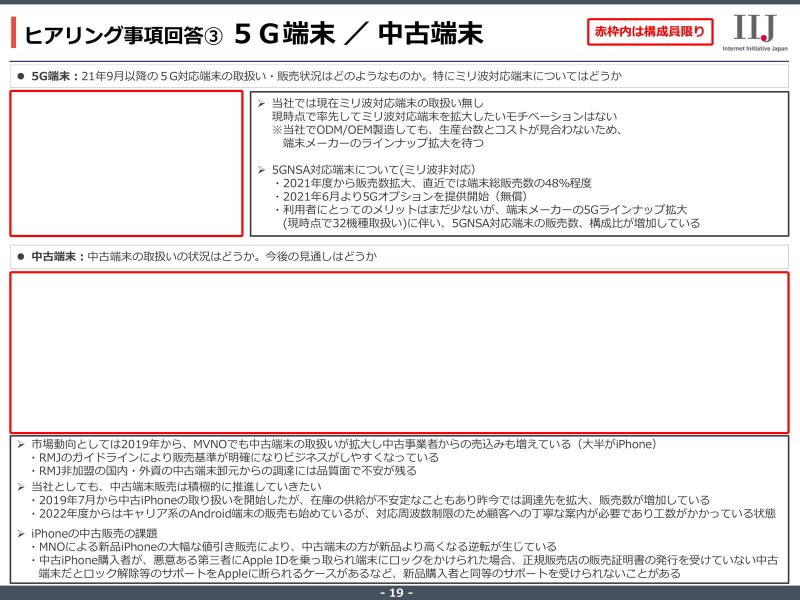Click the line about 2021年6月より5Gオプション

401,196
